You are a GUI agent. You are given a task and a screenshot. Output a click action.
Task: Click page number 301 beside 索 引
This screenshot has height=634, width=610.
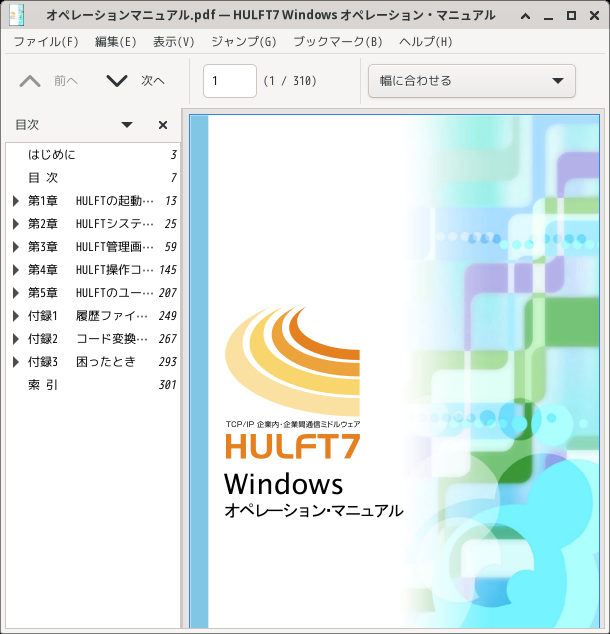(x=168, y=385)
